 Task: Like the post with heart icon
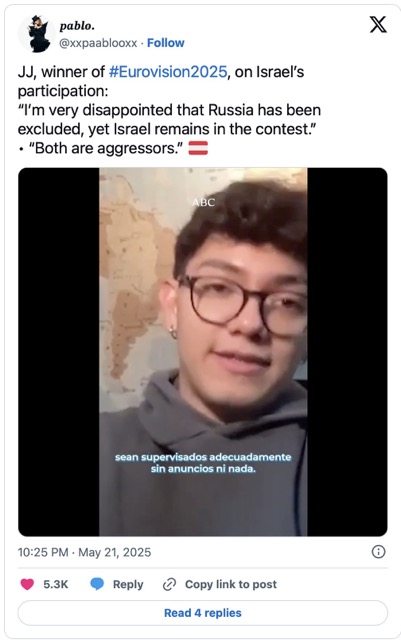[27, 584]
